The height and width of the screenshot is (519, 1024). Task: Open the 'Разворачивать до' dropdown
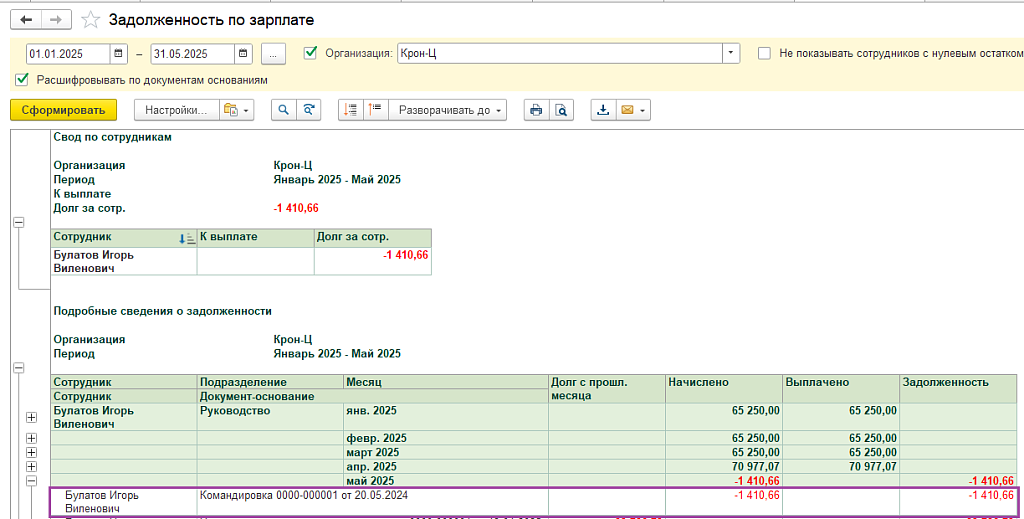[448, 110]
